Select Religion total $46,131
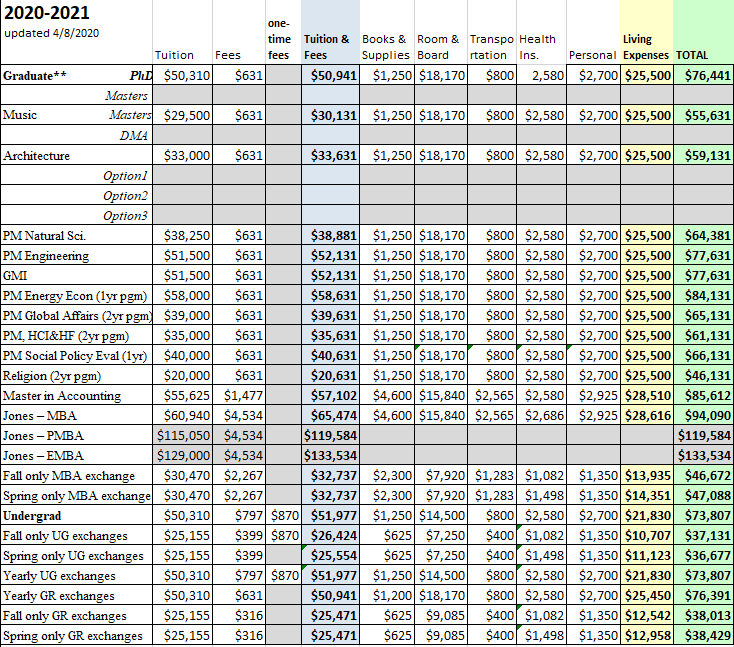The width and height of the screenshot is (734, 647). coord(707,376)
